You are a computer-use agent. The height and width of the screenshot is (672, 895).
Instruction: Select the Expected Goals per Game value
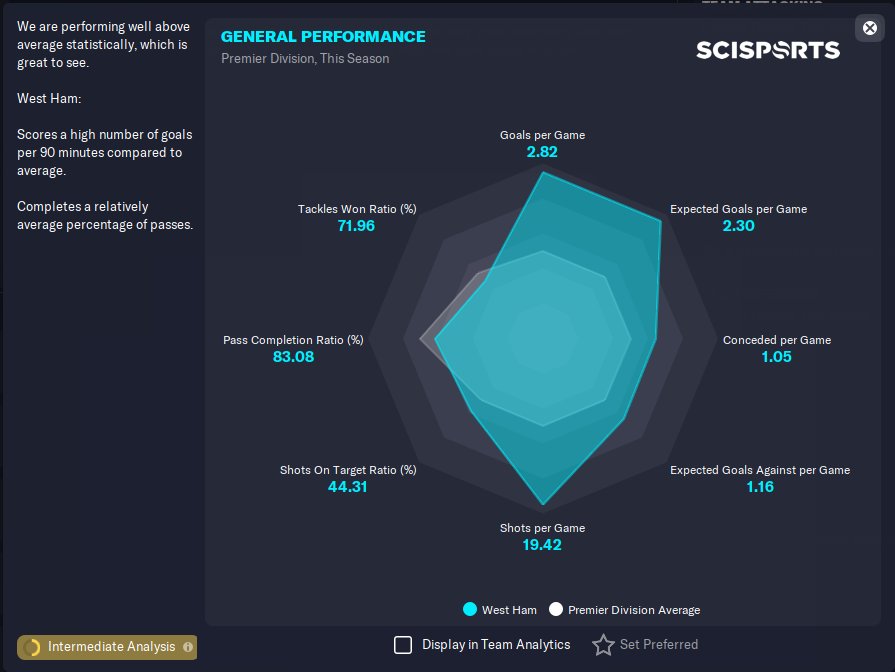tap(738, 226)
